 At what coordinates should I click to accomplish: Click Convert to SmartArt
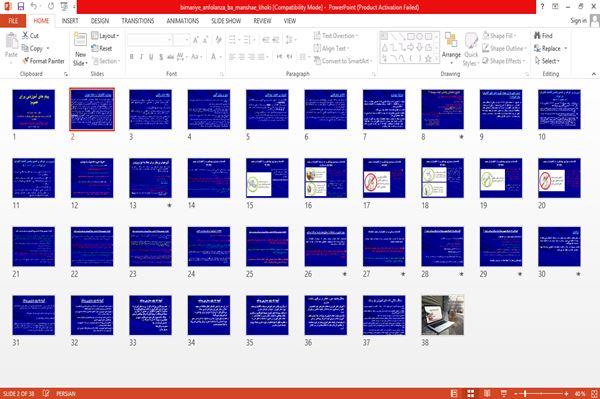tap(342, 61)
